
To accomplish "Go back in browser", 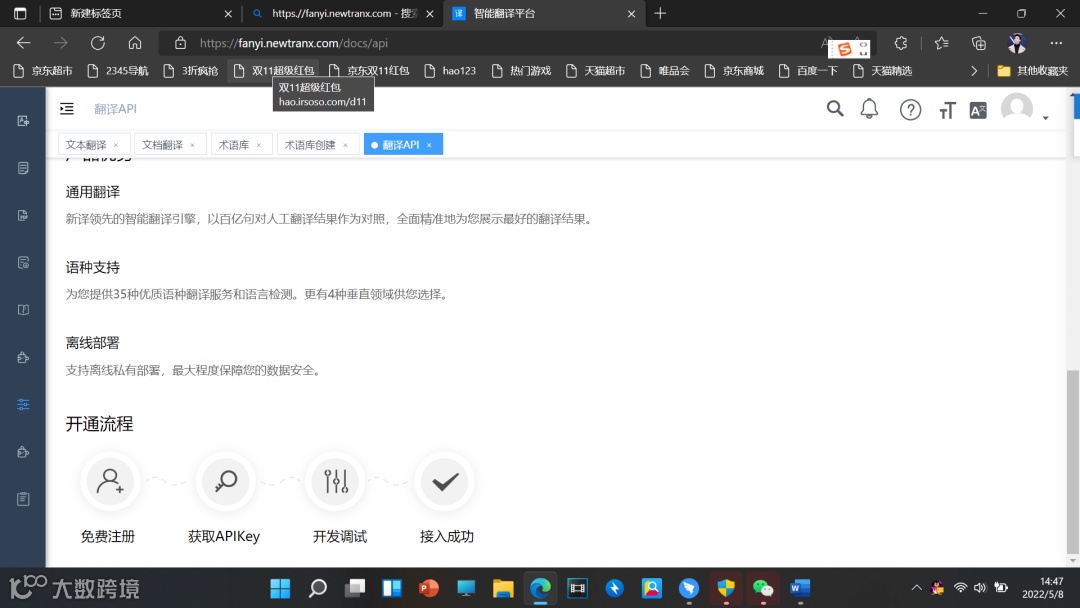I will (x=23, y=43).
